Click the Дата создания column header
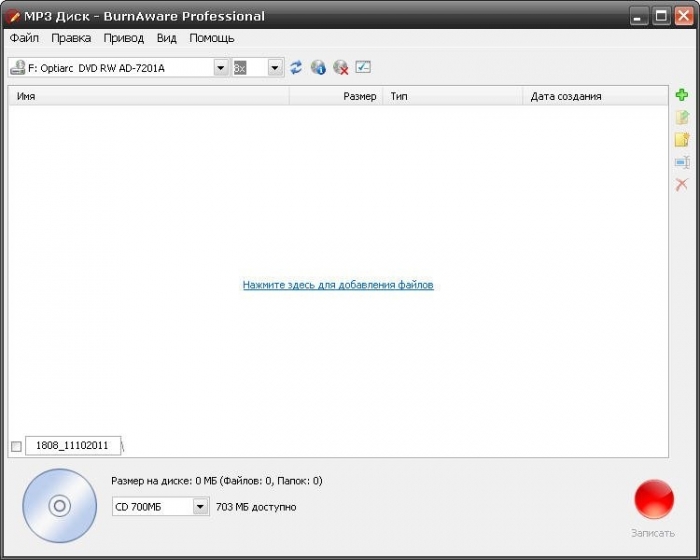The height and width of the screenshot is (560, 700). click(x=566, y=97)
